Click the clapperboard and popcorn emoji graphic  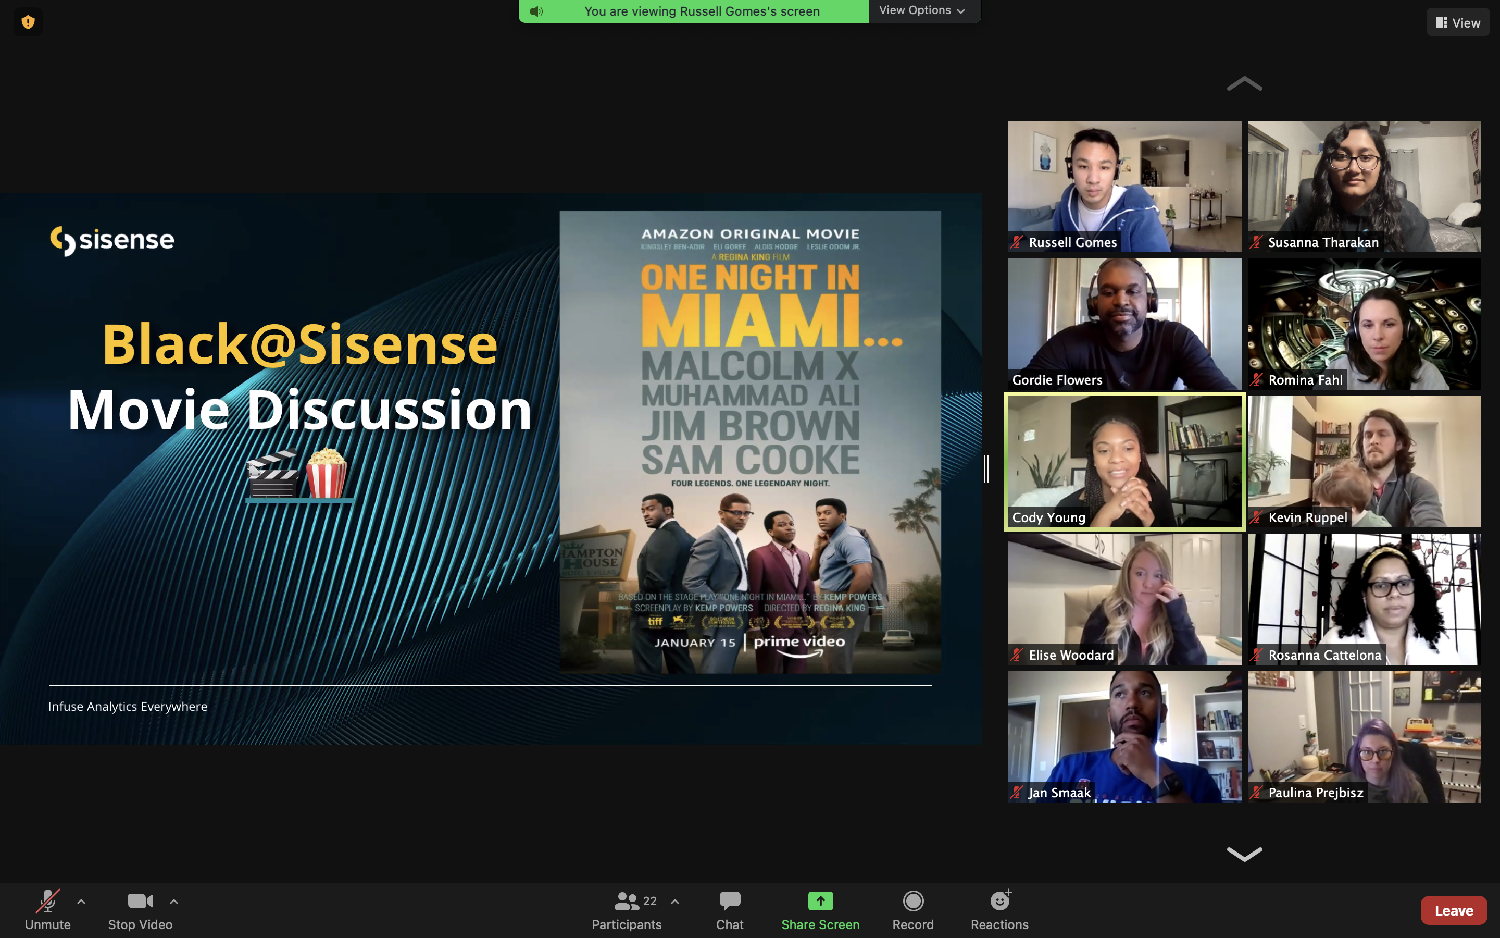pyautogui.click(x=298, y=474)
